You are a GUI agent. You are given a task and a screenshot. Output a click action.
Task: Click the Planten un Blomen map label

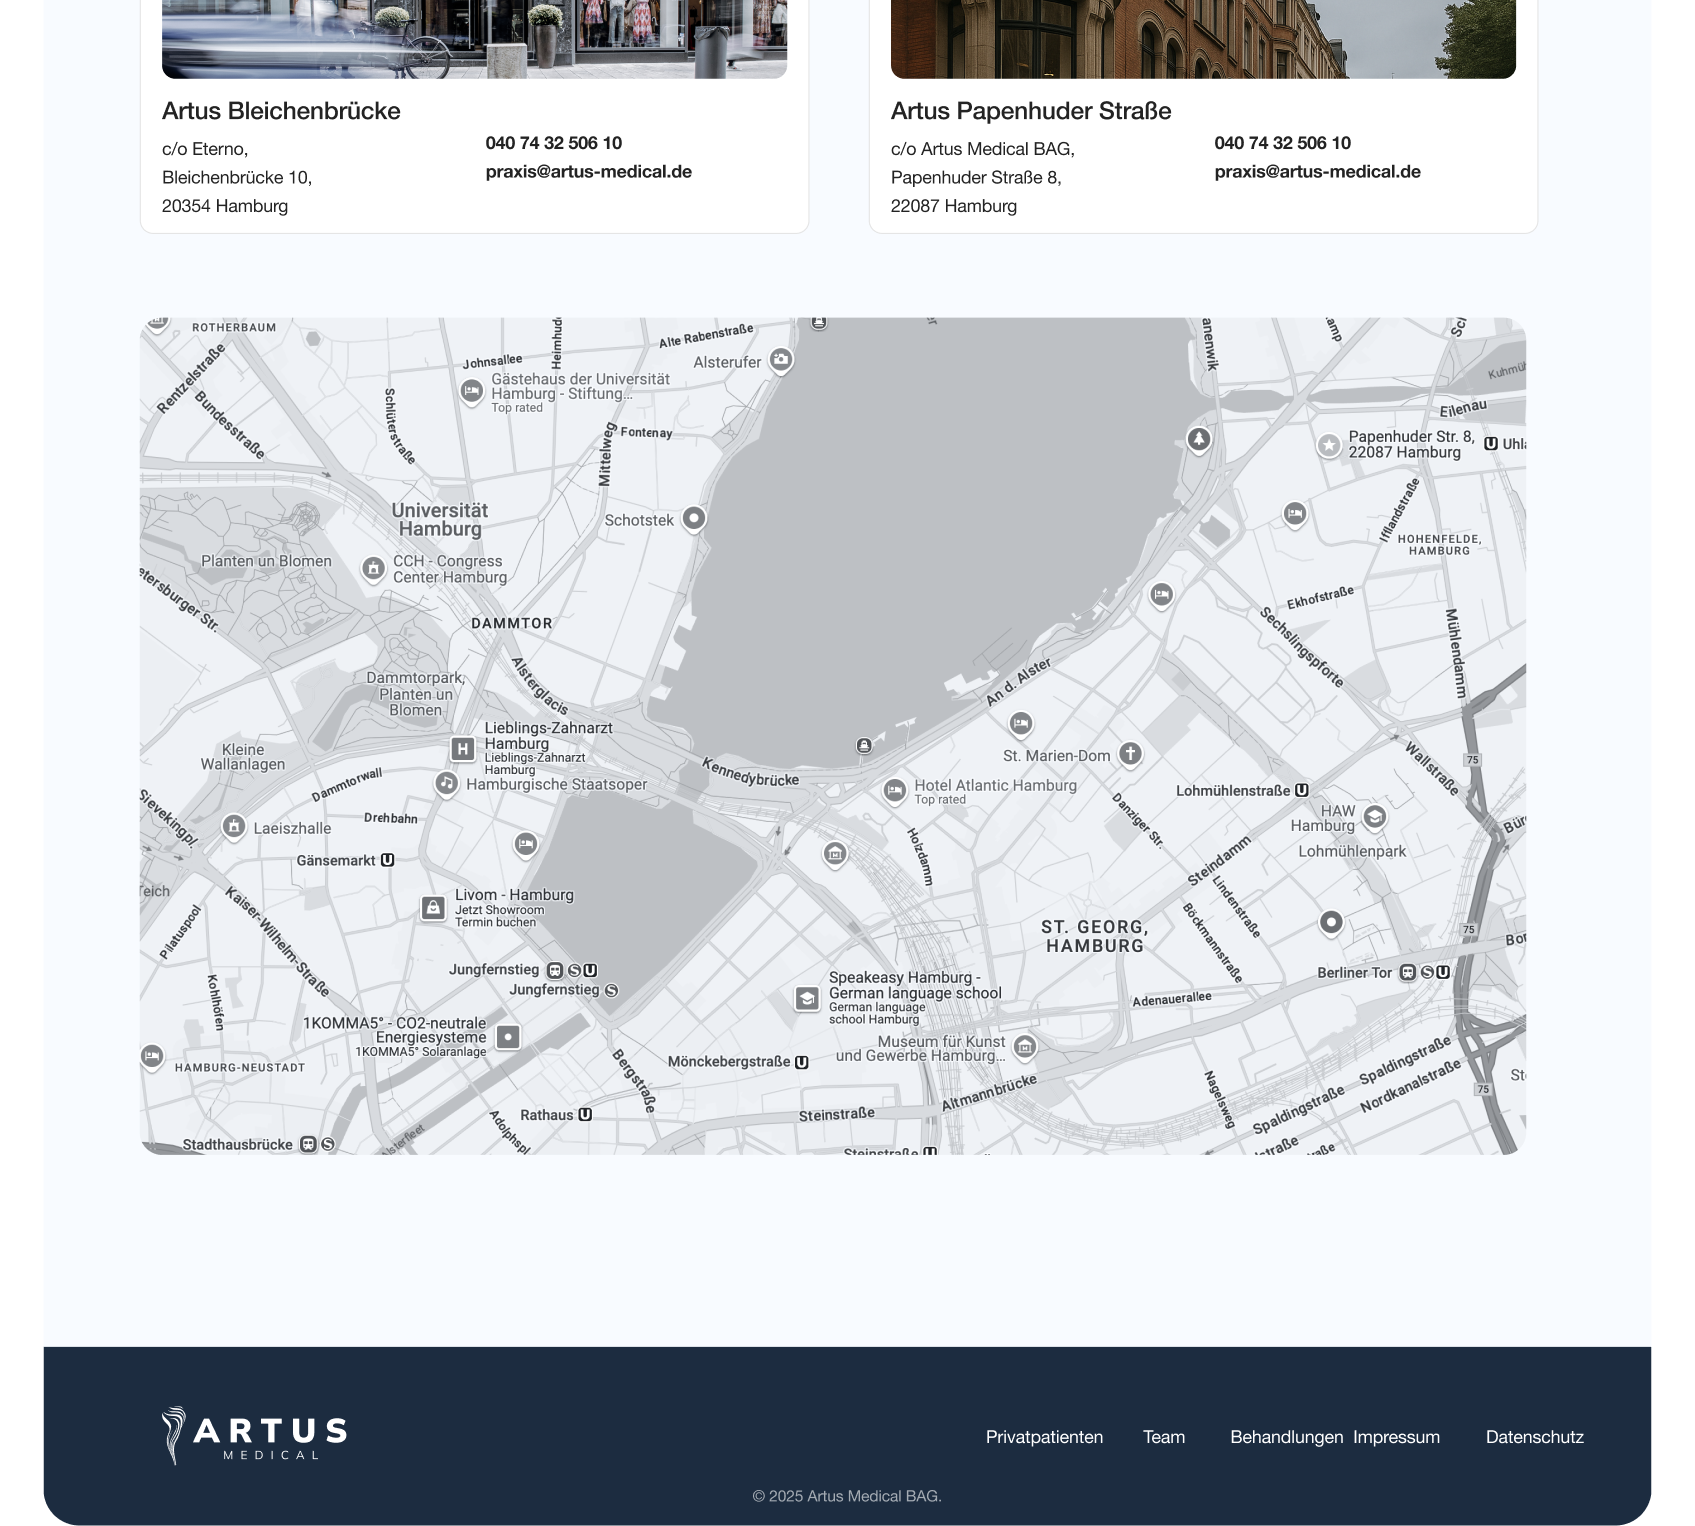(x=266, y=561)
